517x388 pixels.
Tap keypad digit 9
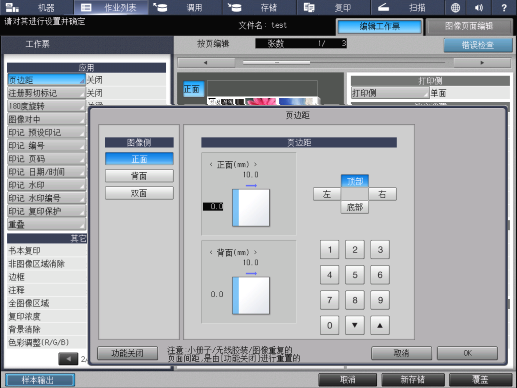[x=380, y=300]
